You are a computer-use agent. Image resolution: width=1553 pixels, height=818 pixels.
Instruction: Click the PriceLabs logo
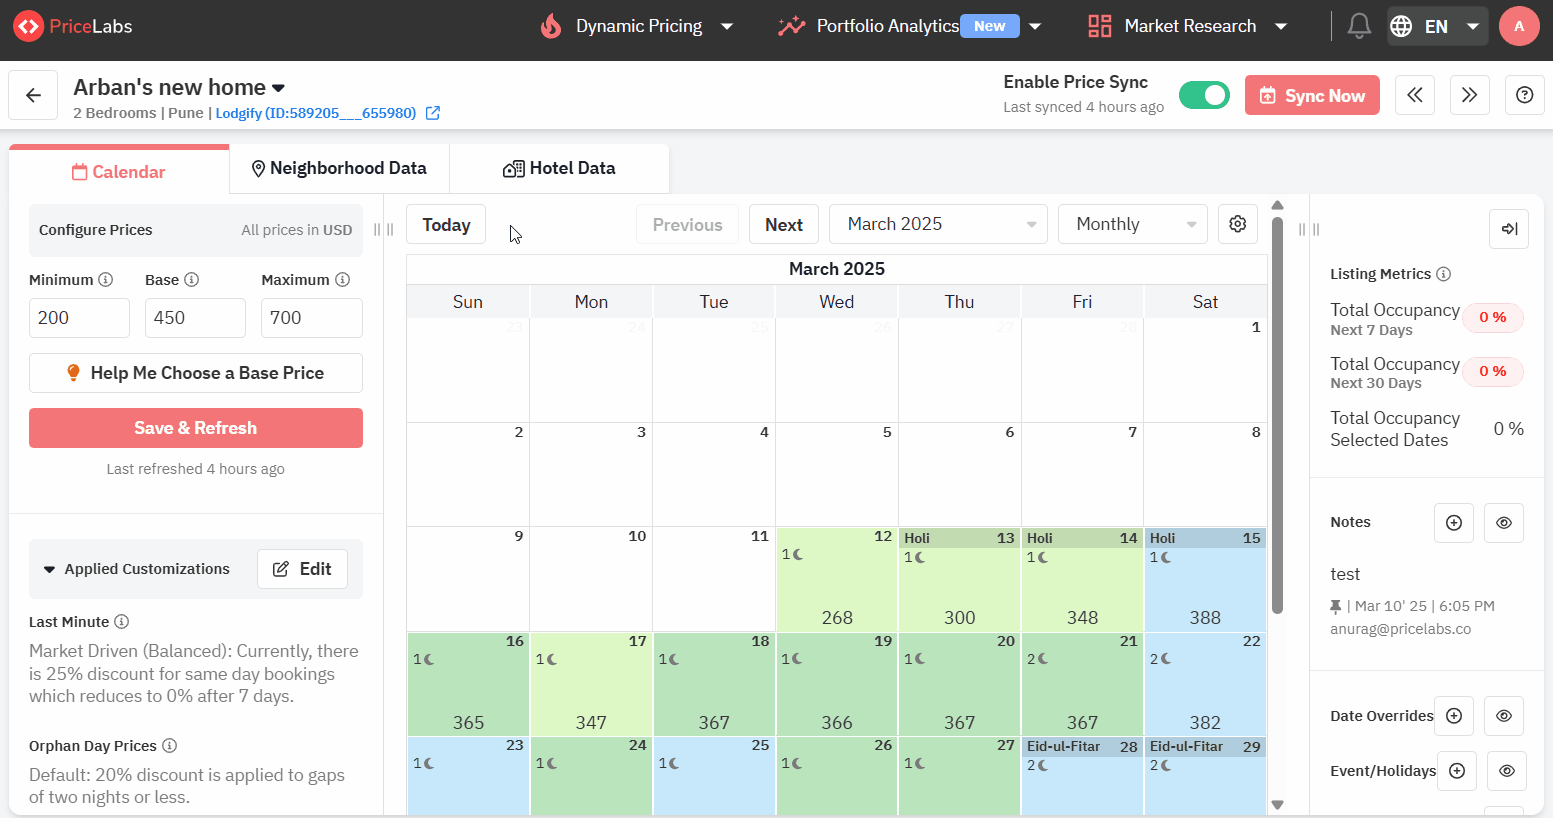(72, 26)
